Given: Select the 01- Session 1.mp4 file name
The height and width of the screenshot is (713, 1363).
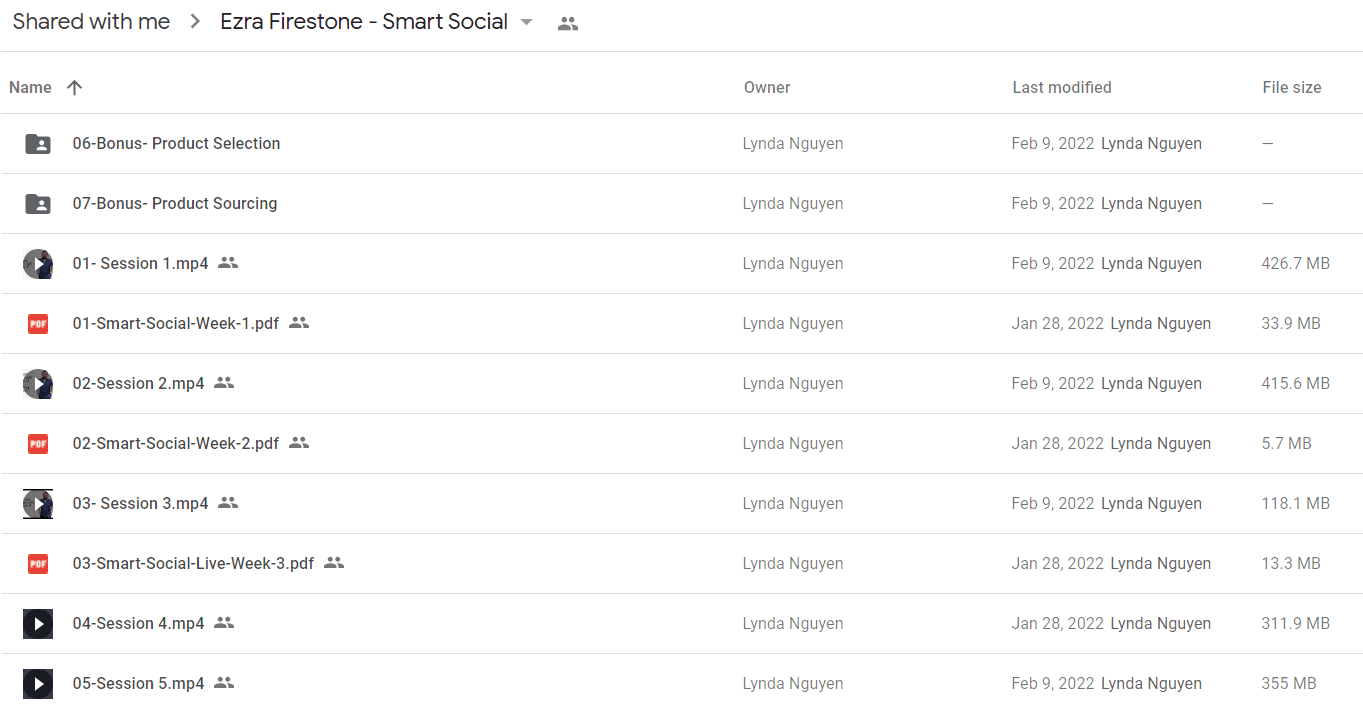Looking at the screenshot, I should coord(140,264).
